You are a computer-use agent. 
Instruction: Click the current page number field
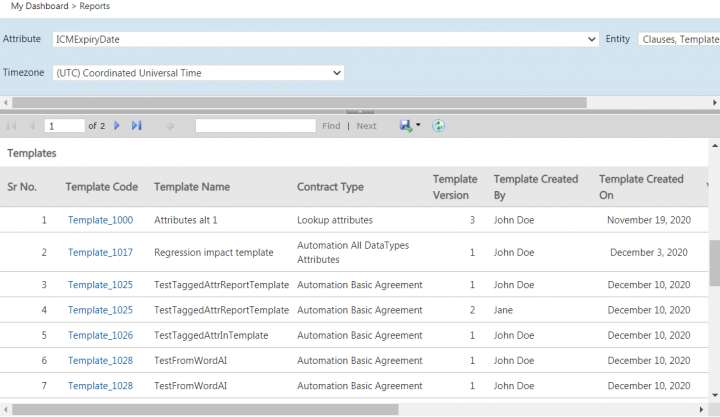tap(65, 126)
